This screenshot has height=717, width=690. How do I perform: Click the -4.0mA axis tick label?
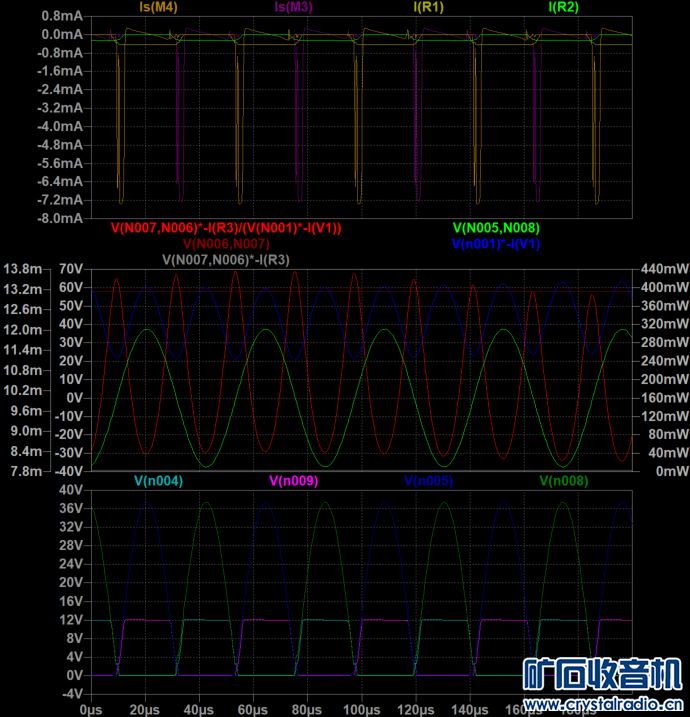click(60, 127)
